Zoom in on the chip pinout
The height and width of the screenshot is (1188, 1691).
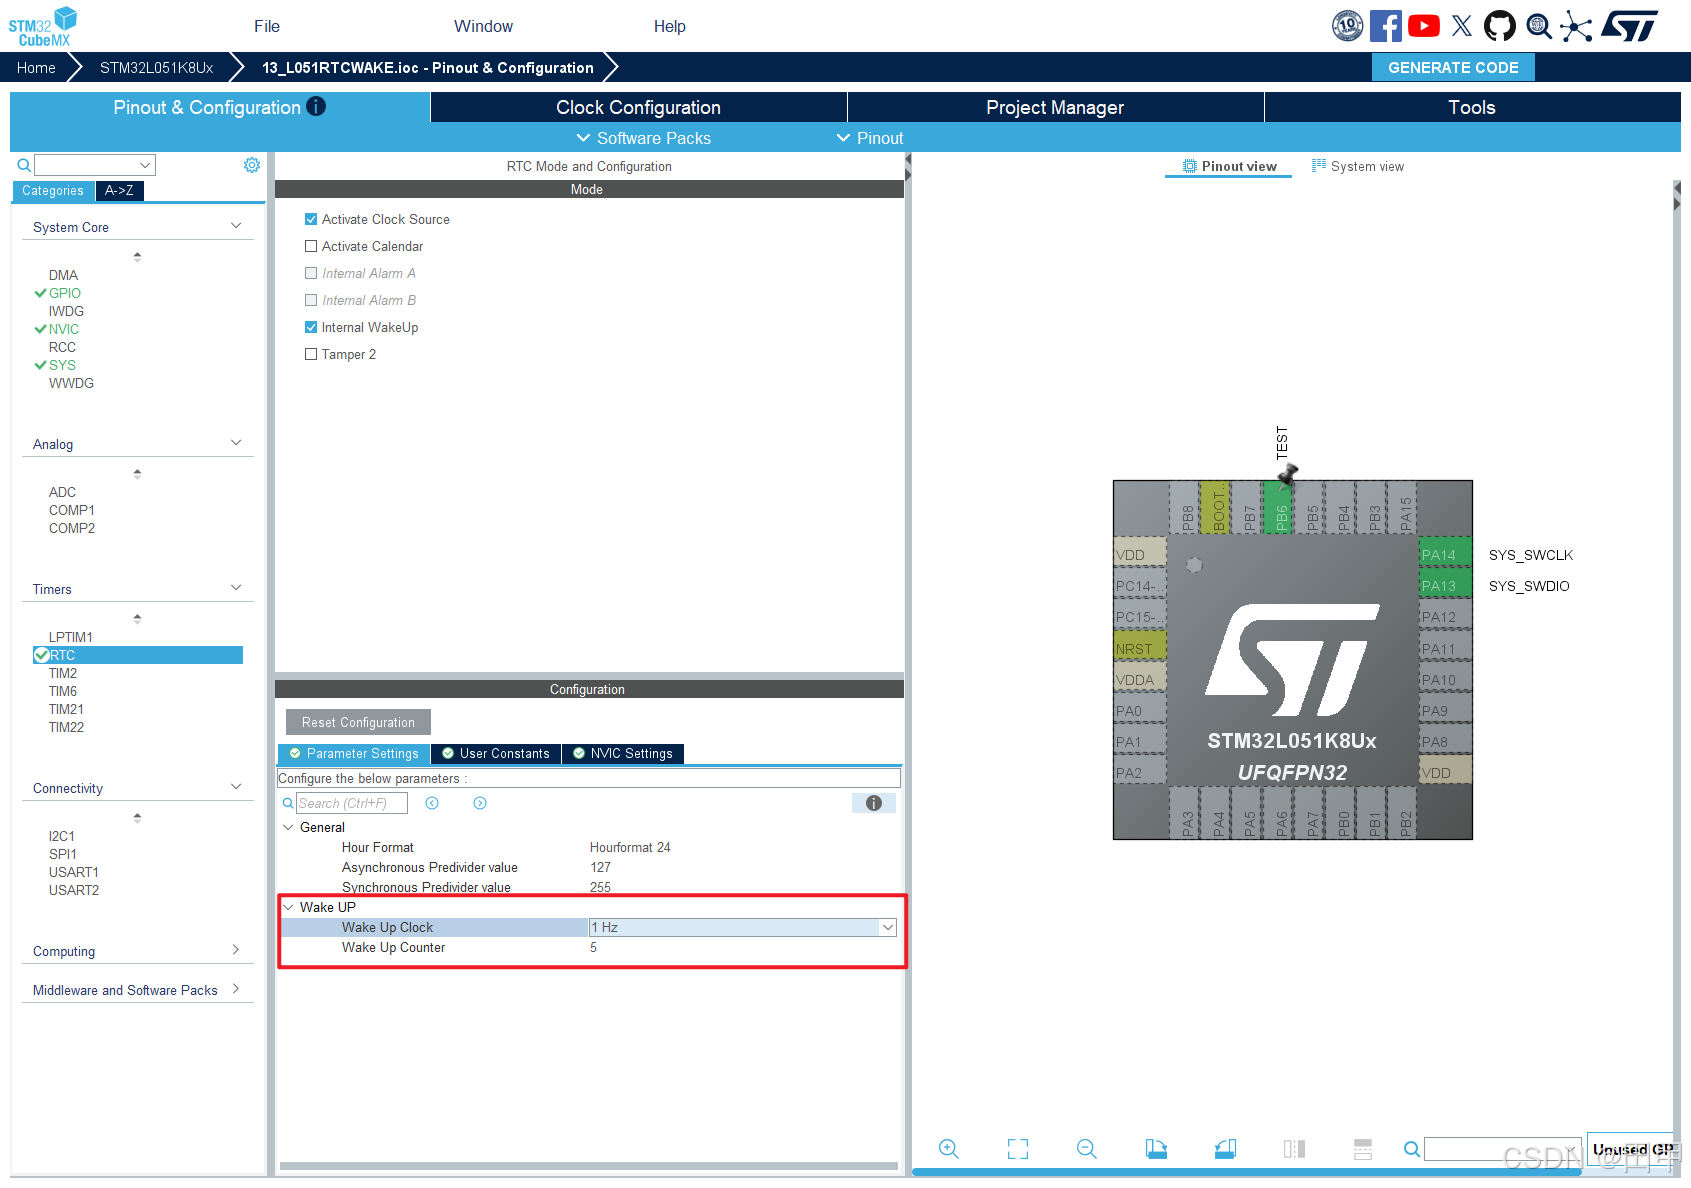(949, 1149)
